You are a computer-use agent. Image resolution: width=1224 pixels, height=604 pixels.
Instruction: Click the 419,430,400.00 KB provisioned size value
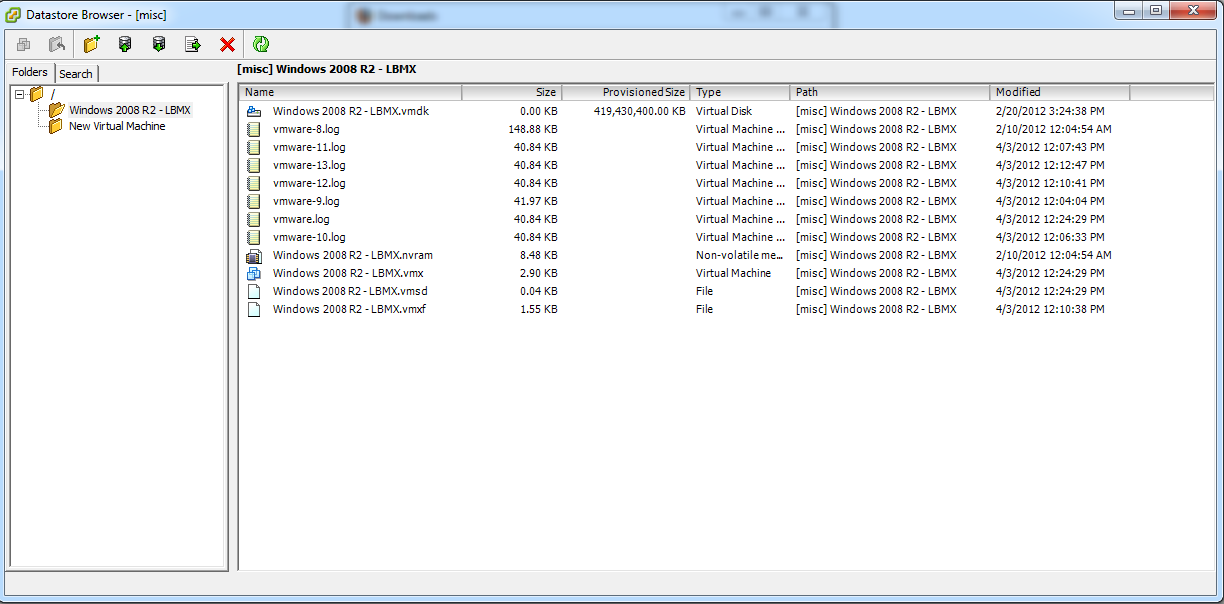tap(640, 111)
